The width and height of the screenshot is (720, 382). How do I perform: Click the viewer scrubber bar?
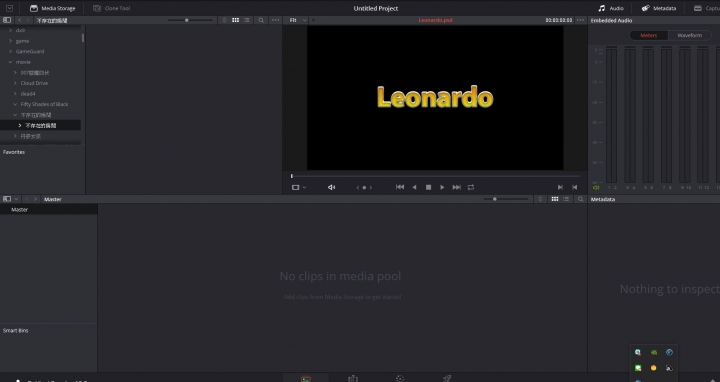tap(435, 176)
